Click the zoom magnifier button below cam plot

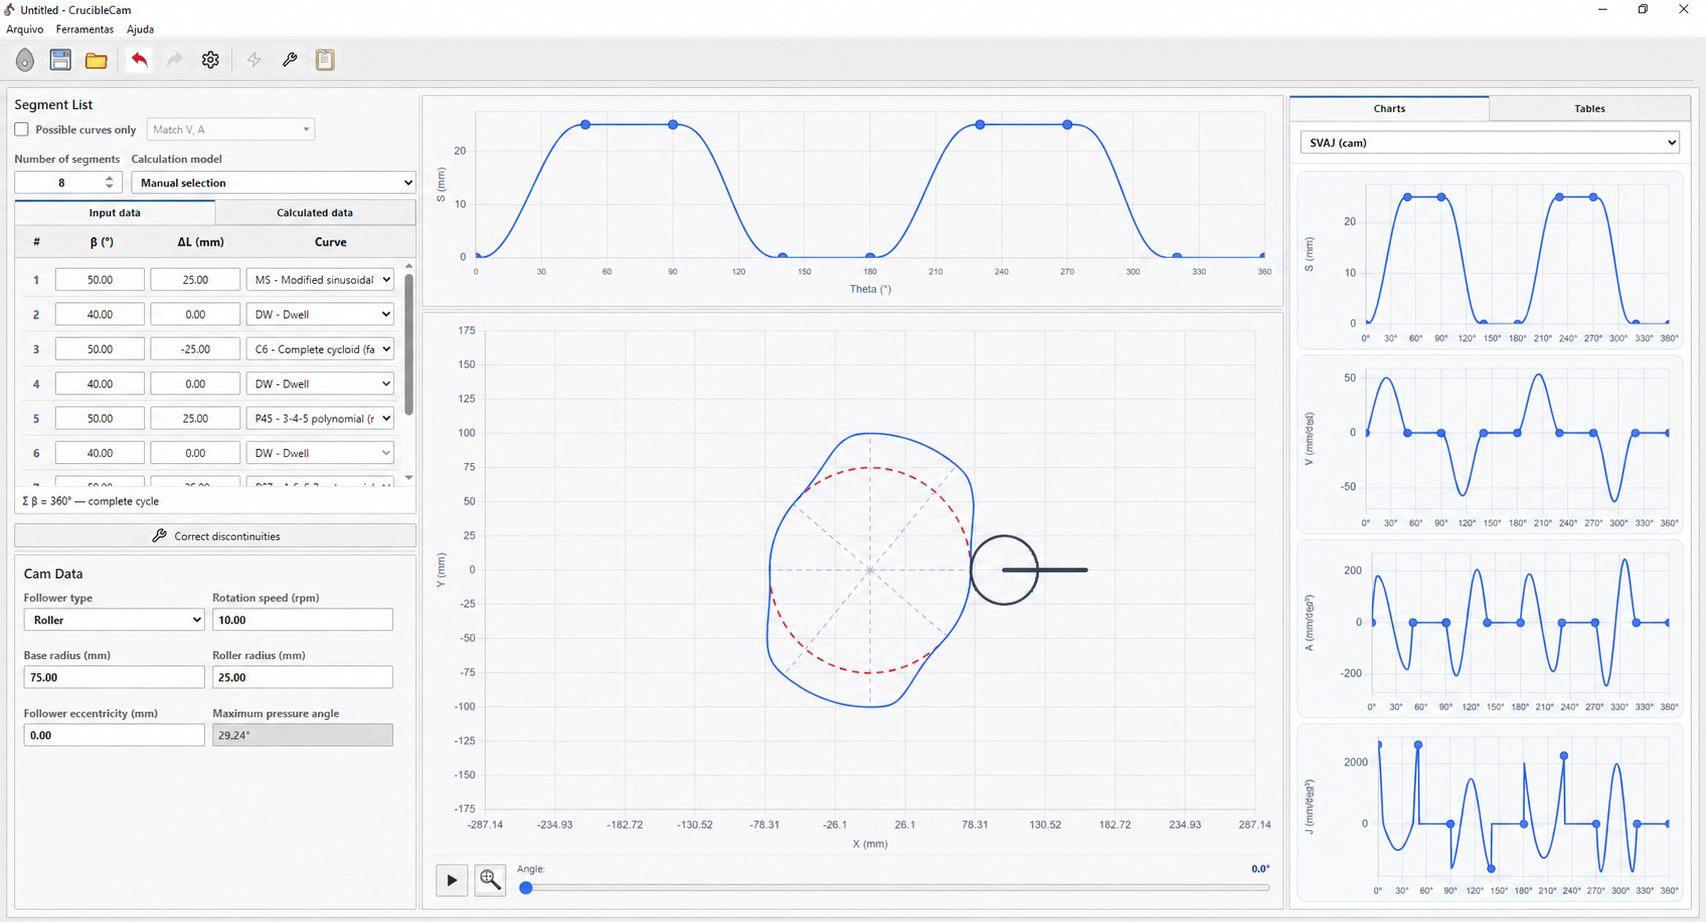[490, 880]
